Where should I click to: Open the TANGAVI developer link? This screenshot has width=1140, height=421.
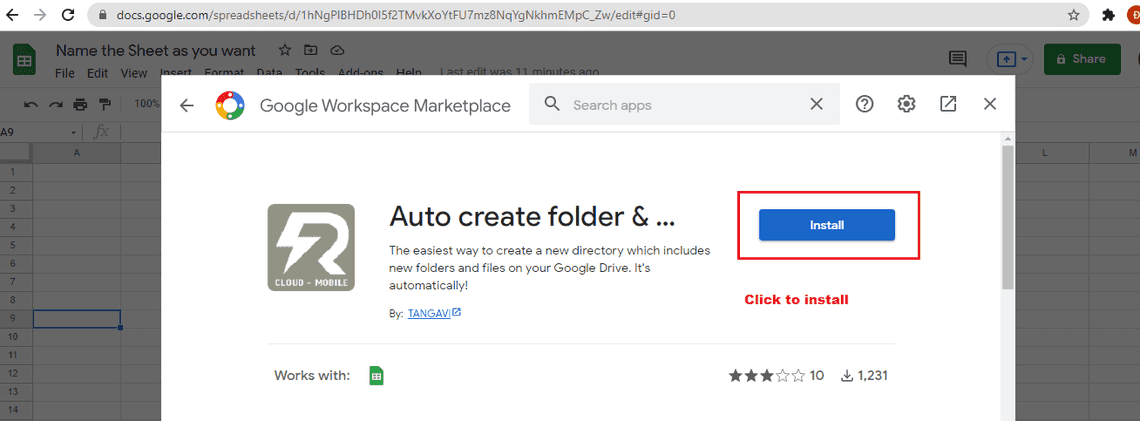(x=429, y=313)
